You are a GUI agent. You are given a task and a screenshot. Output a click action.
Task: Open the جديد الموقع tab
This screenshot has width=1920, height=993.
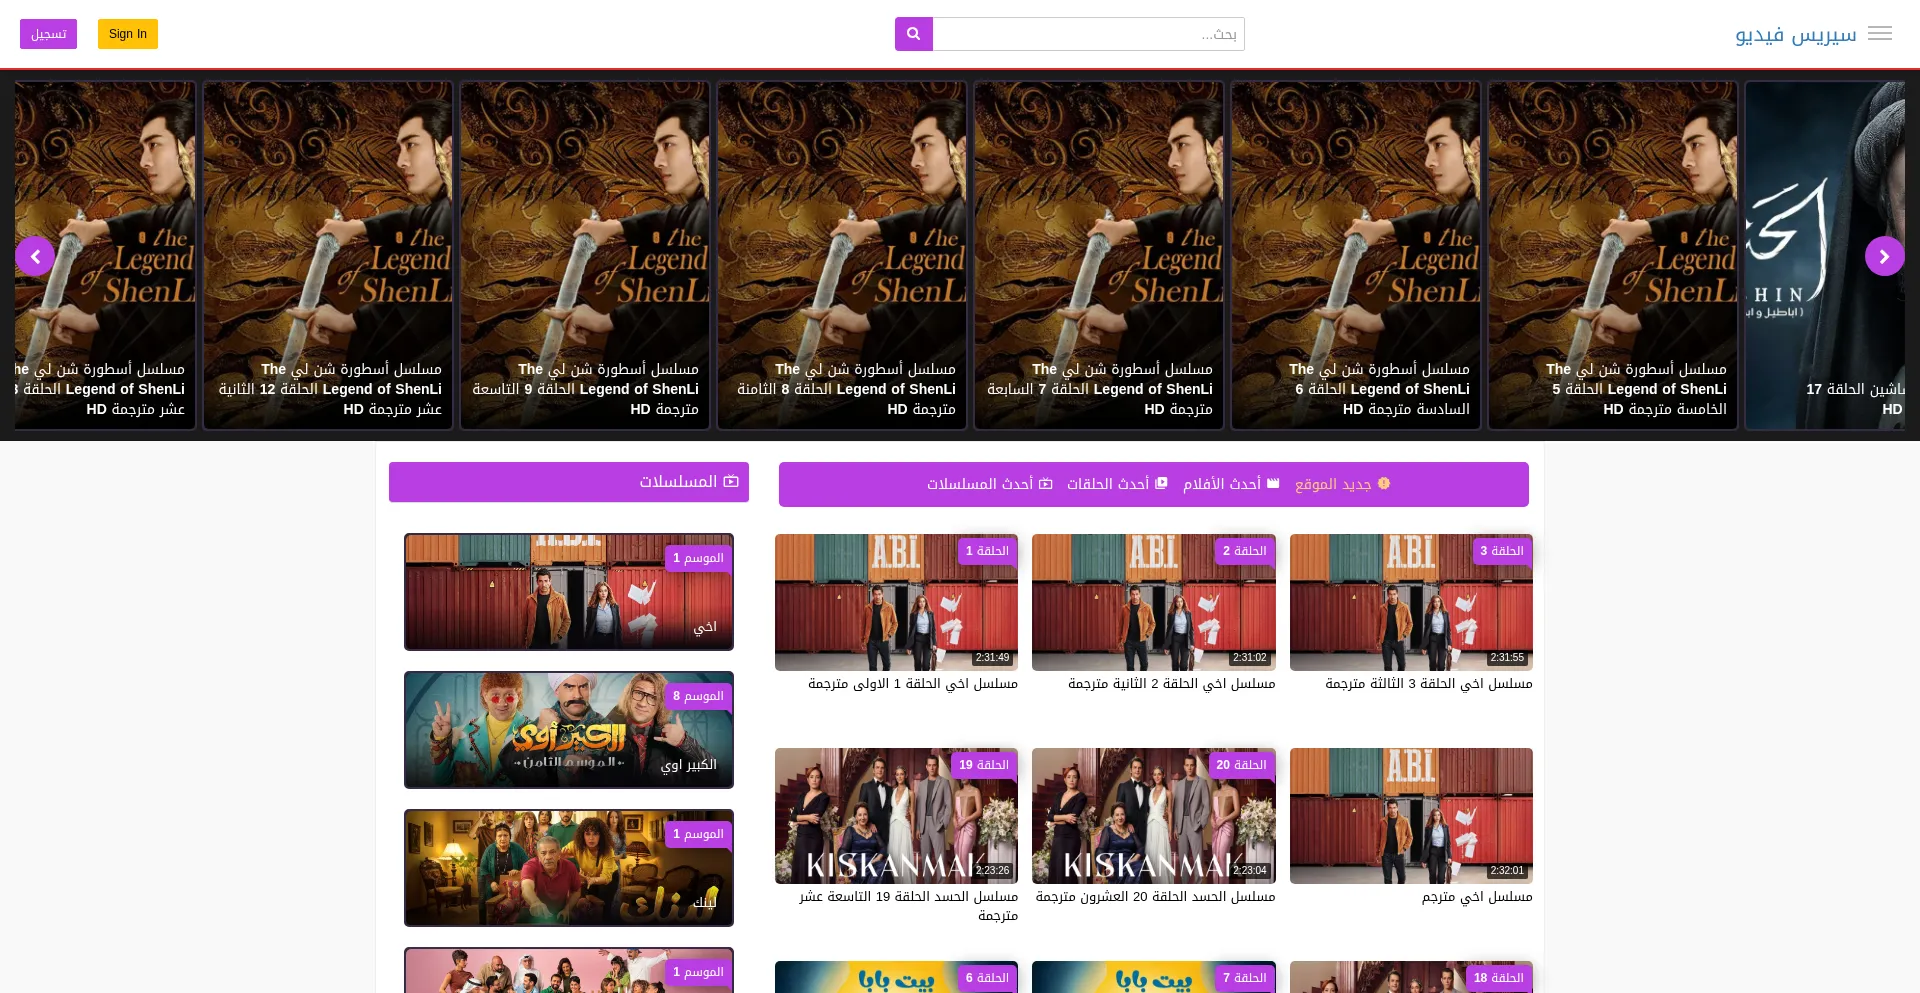point(1342,484)
